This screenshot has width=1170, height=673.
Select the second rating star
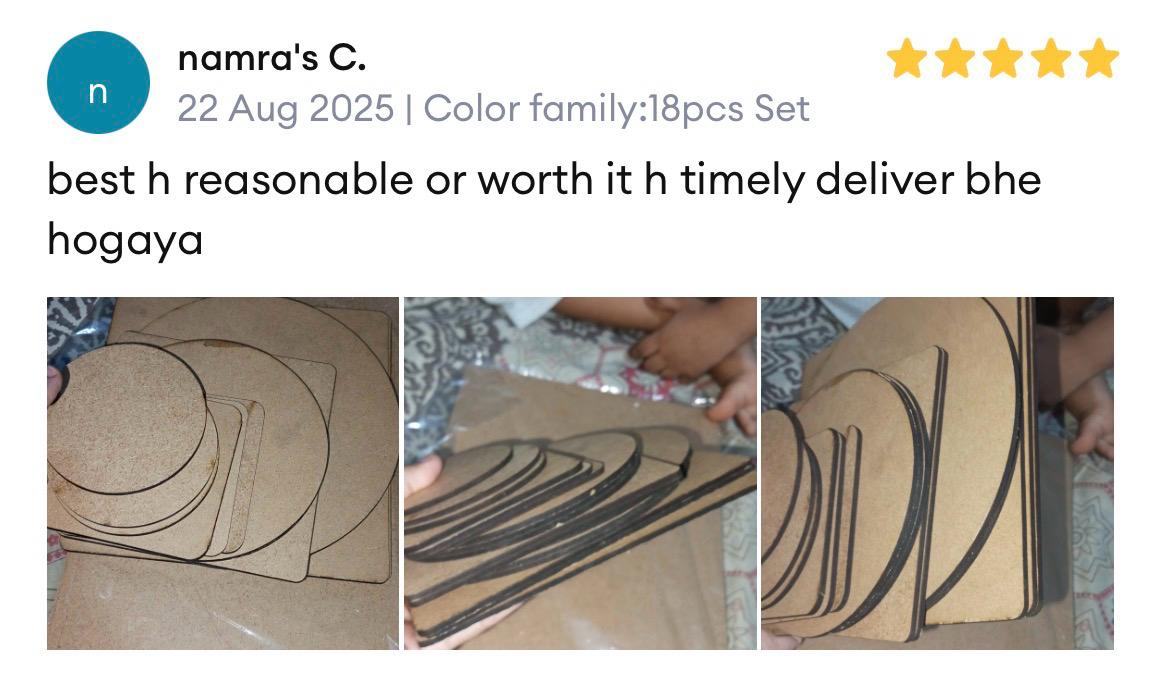(x=955, y=59)
